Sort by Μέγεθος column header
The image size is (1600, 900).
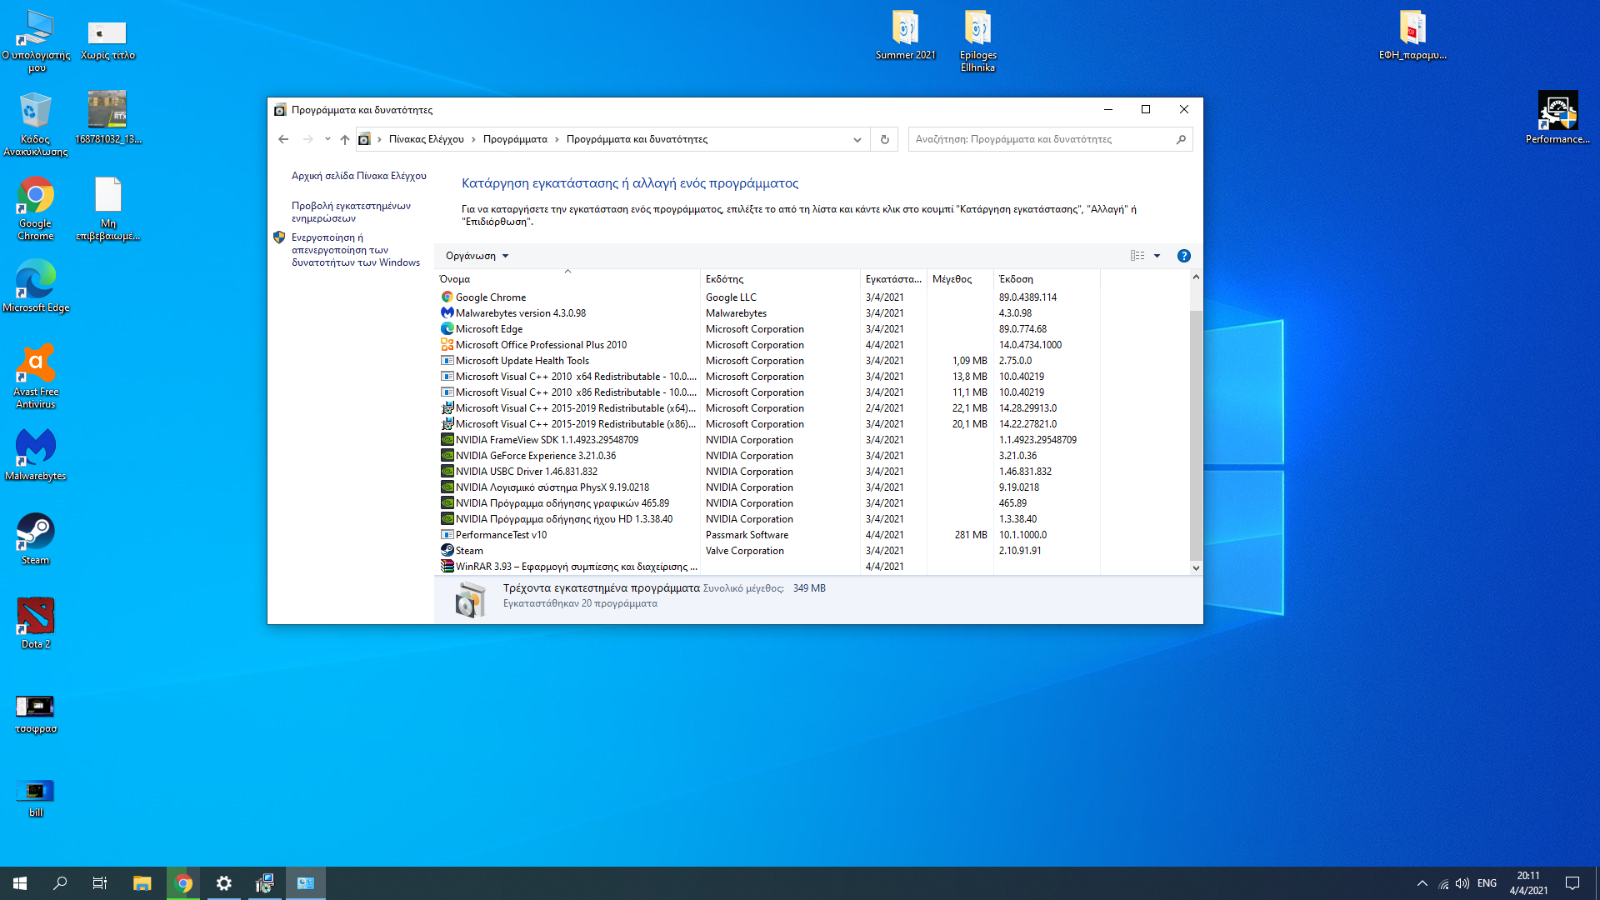(960, 279)
